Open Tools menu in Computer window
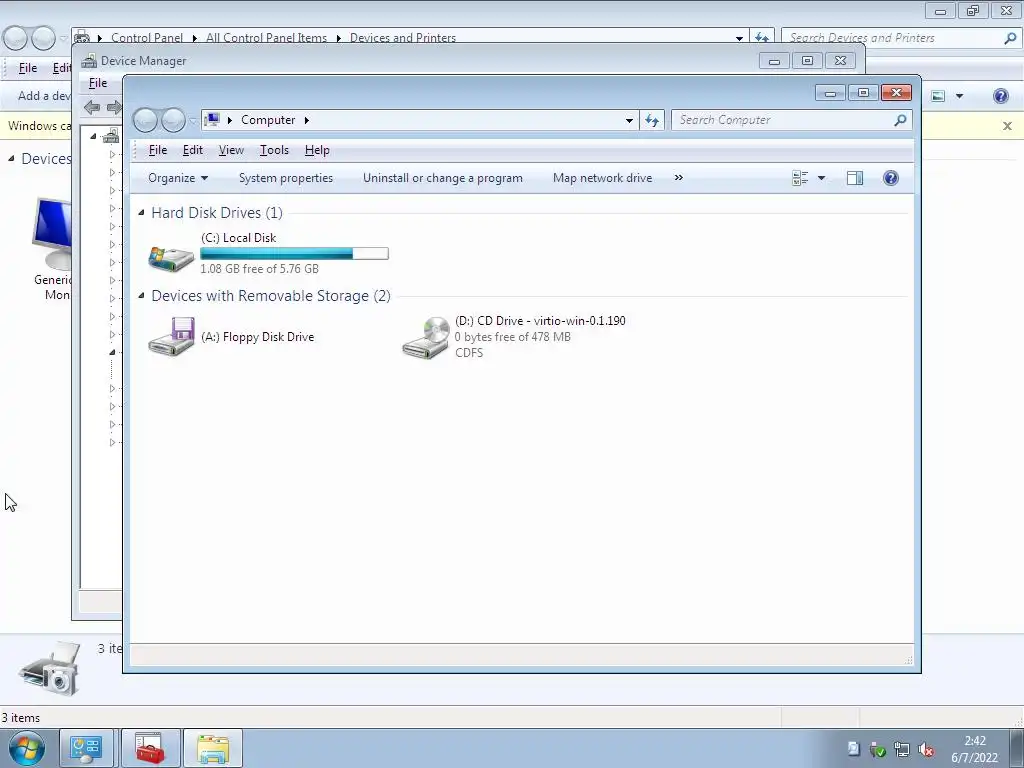This screenshot has height=768, width=1024. [274, 150]
